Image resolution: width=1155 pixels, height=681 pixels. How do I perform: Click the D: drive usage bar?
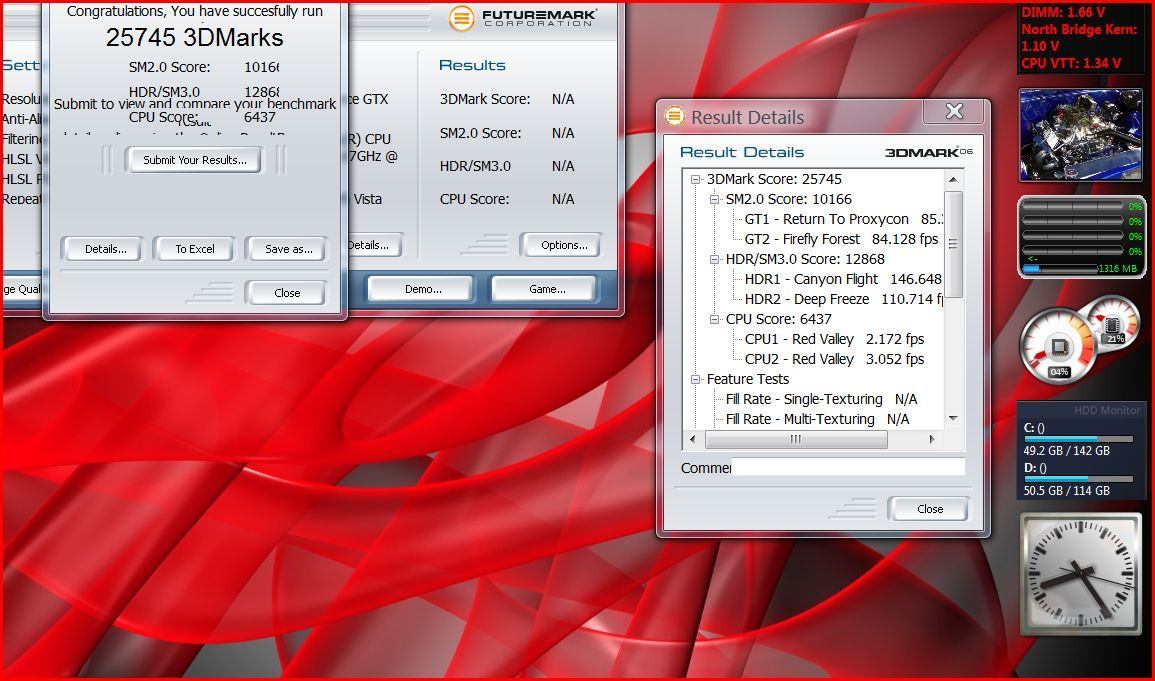[x=1078, y=479]
